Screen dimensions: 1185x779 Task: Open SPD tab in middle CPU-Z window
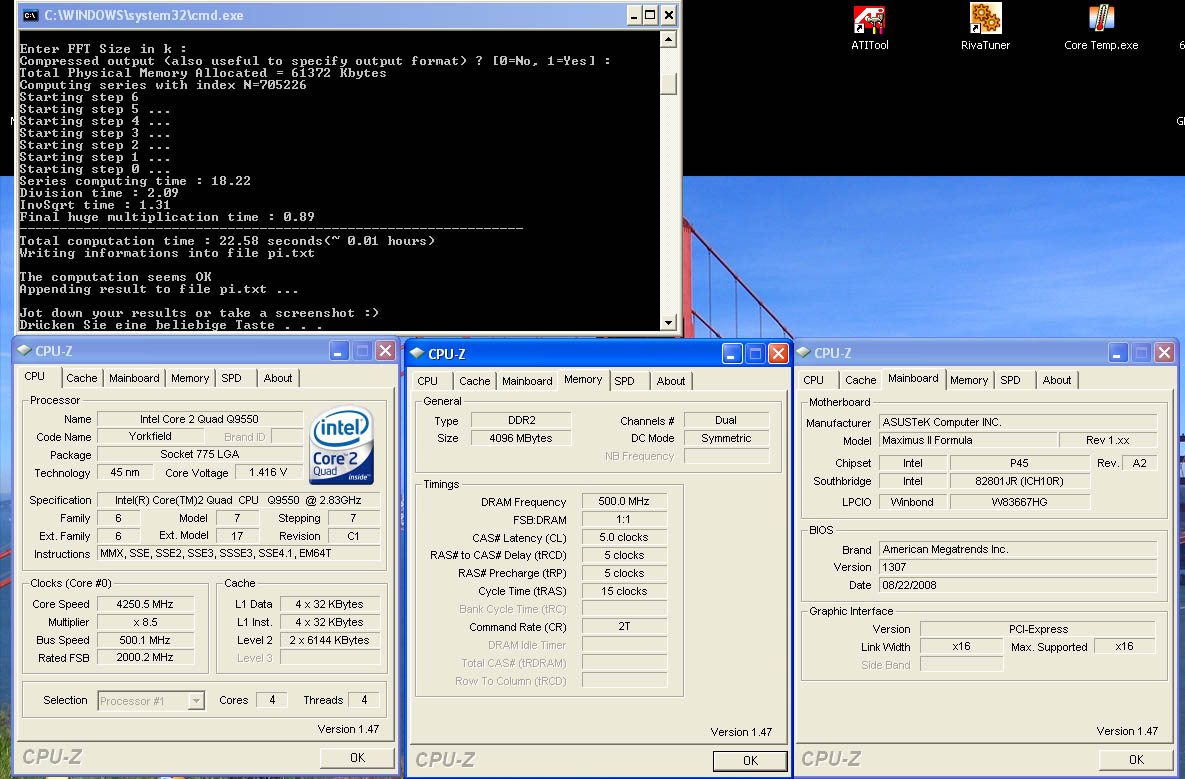624,381
